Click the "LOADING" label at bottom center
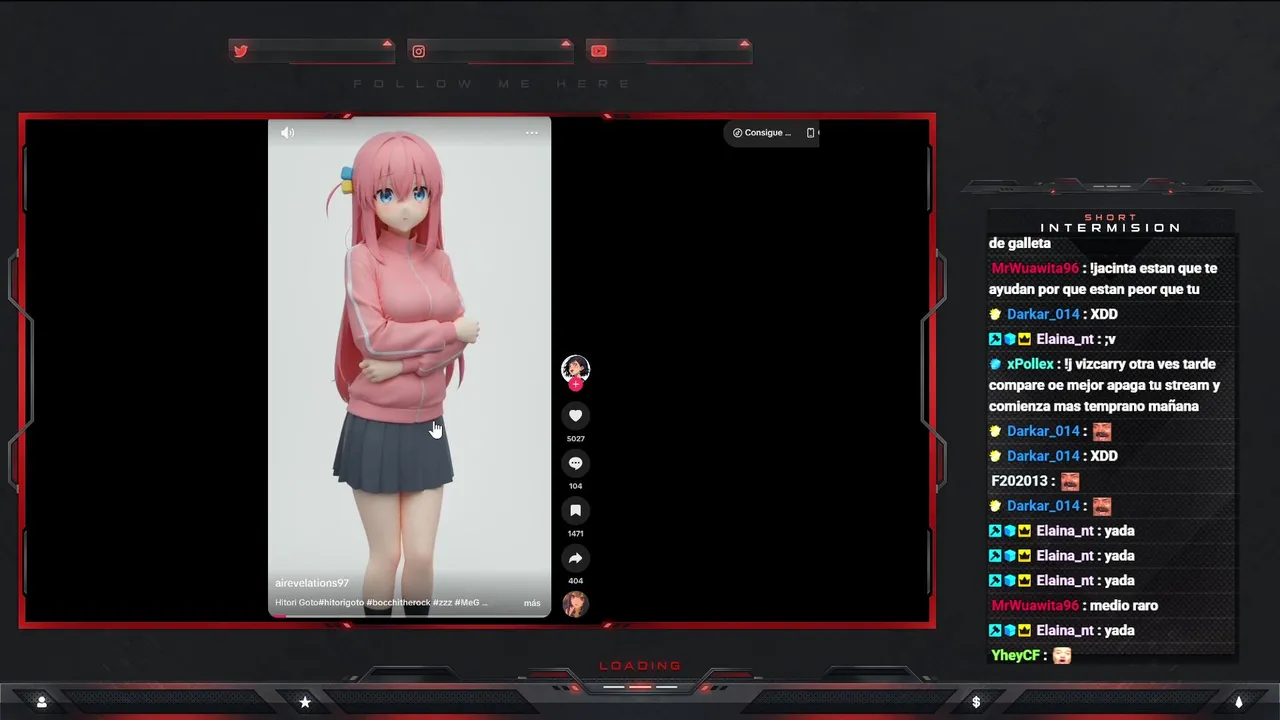This screenshot has height=720, width=1280. point(640,666)
